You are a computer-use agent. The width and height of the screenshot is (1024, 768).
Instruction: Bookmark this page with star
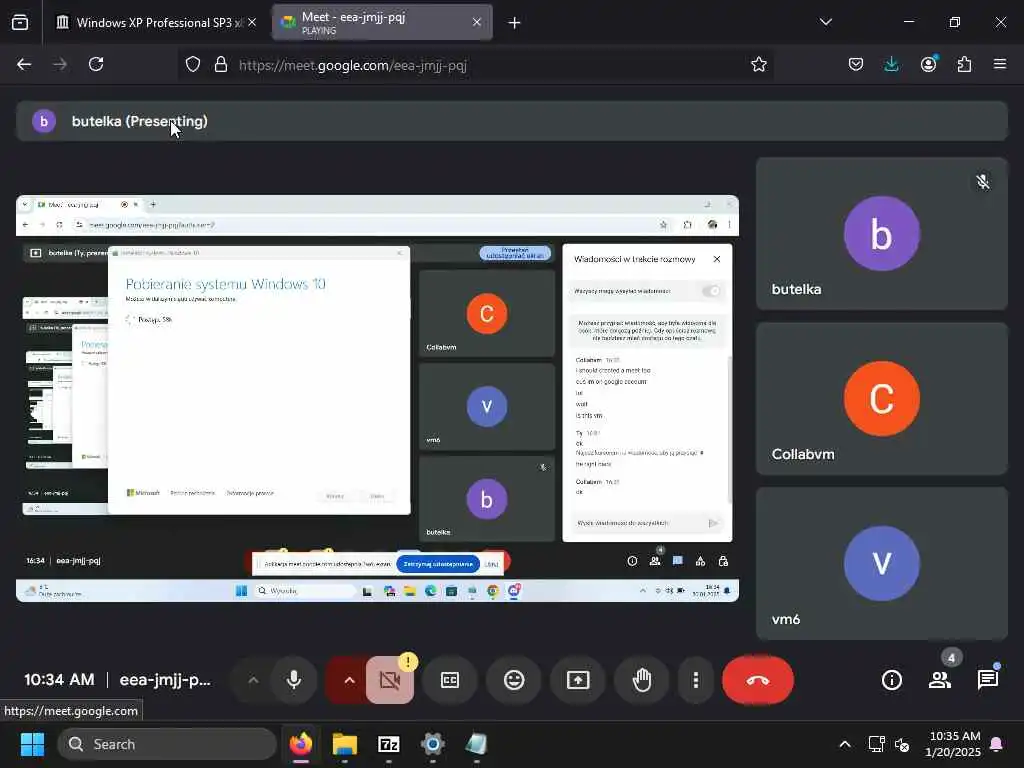[758, 64]
